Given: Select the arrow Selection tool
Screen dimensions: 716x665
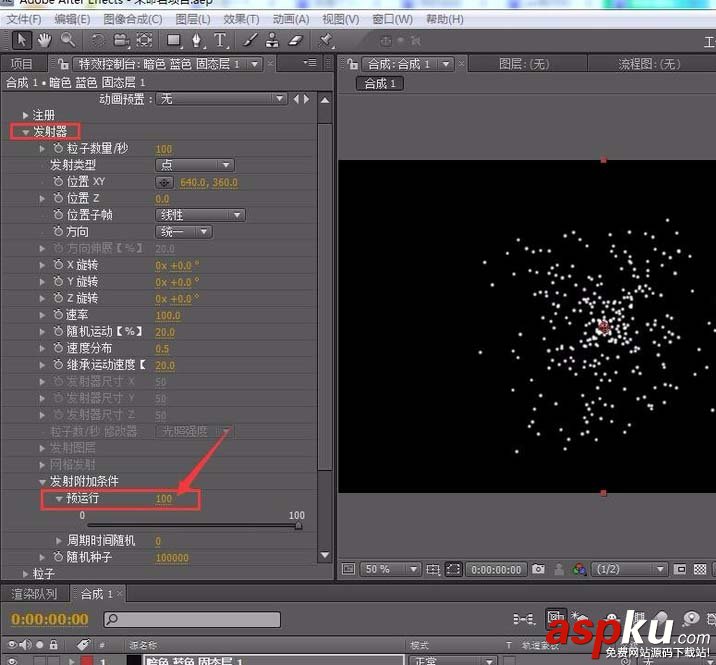Looking at the screenshot, I should tap(21, 40).
